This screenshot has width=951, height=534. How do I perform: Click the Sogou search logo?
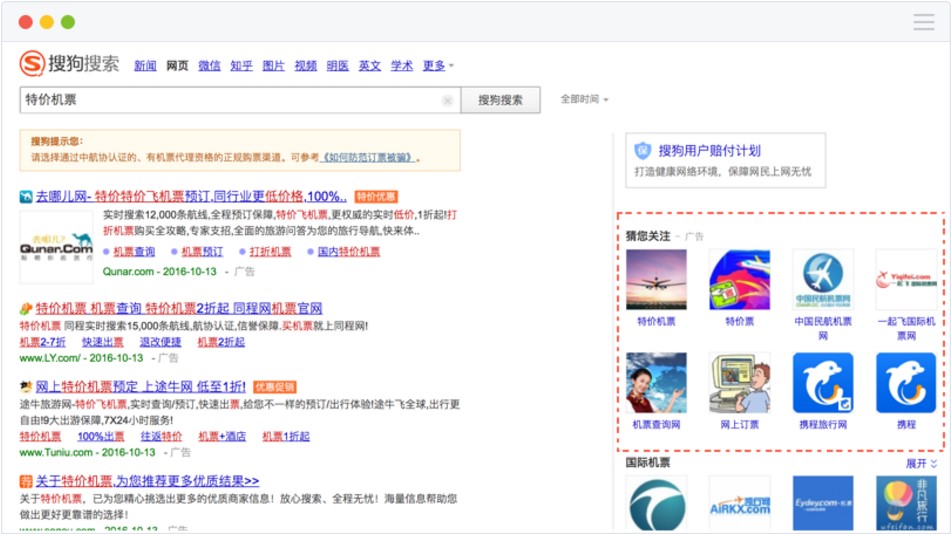point(69,63)
